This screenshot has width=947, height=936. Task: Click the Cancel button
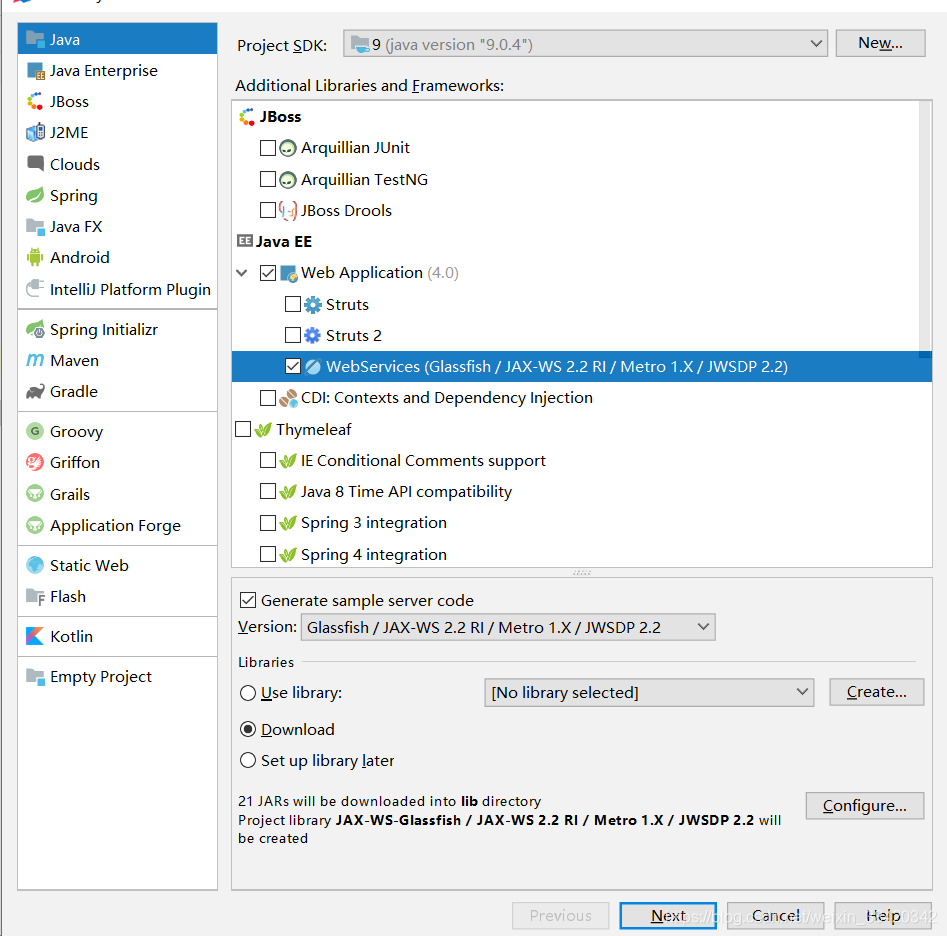(775, 915)
